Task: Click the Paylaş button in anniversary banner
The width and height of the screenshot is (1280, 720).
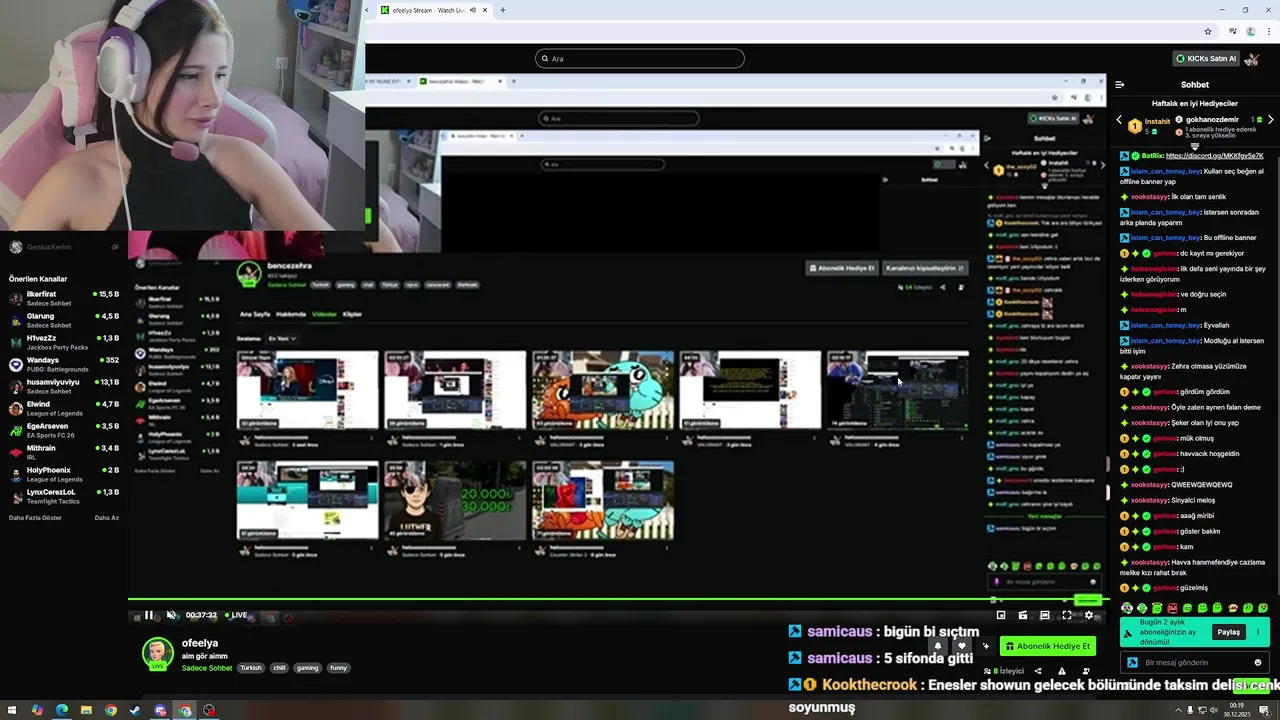Action: [1229, 632]
